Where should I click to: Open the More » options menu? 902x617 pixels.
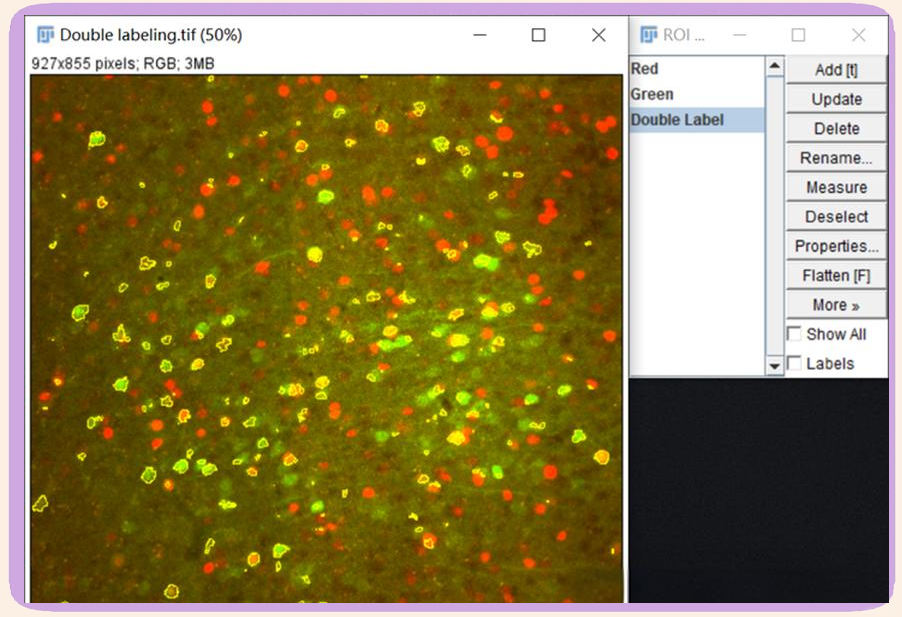[x=835, y=304]
